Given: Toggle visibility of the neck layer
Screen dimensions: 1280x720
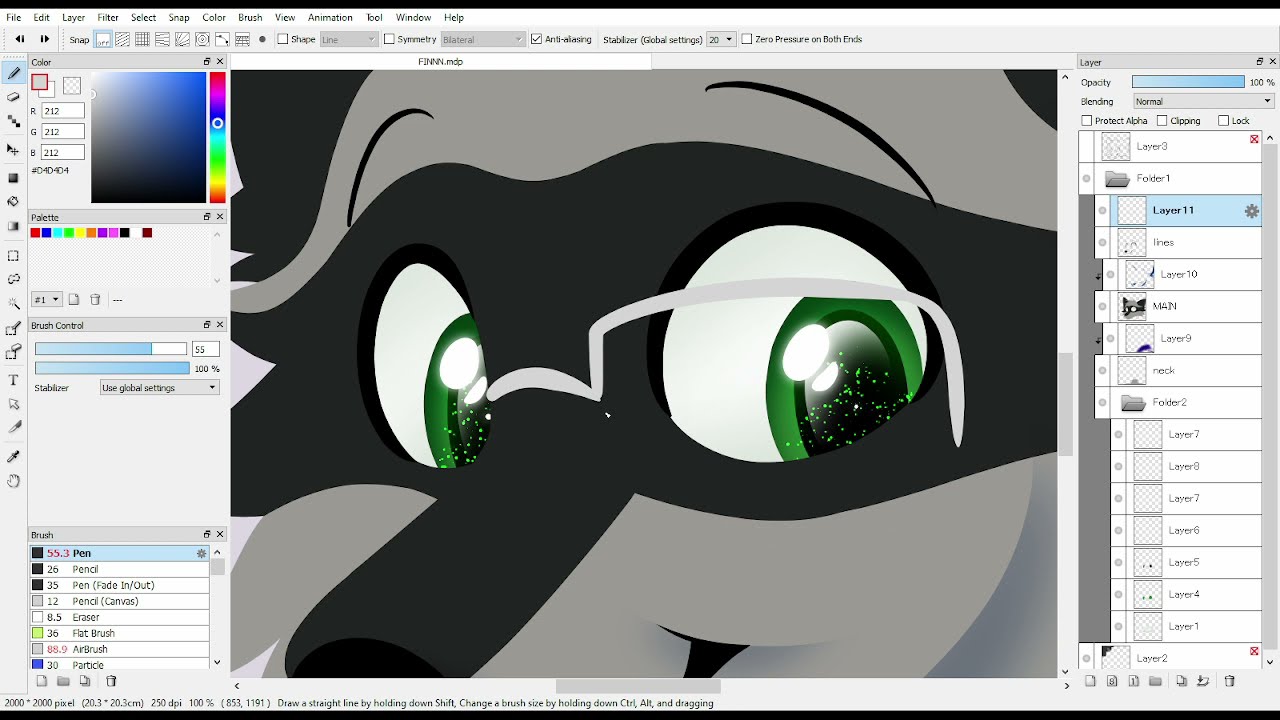Looking at the screenshot, I should pyautogui.click(x=1102, y=370).
